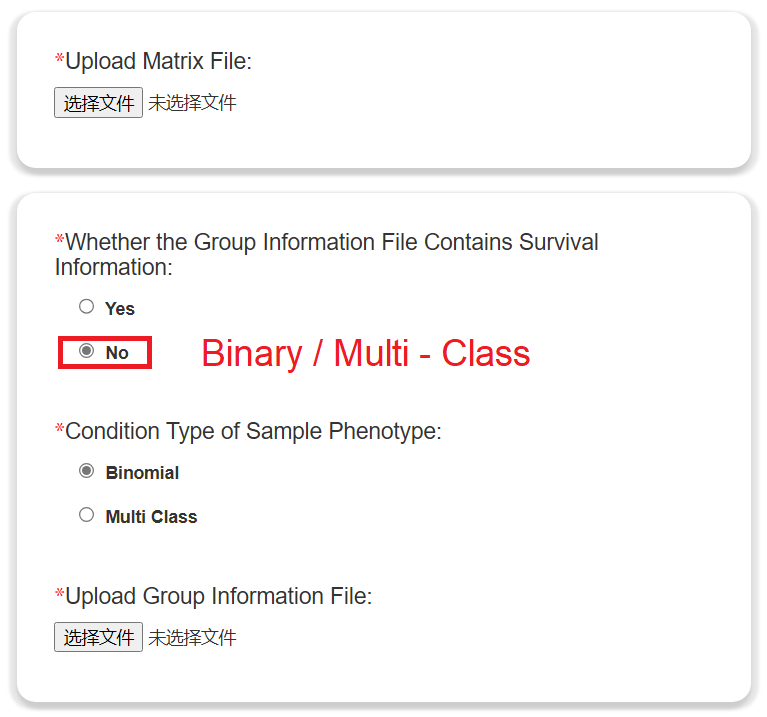This screenshot has height=717, width=767.
Task: Choose the Binomial condition type radio button
Action: click(87, 471)
